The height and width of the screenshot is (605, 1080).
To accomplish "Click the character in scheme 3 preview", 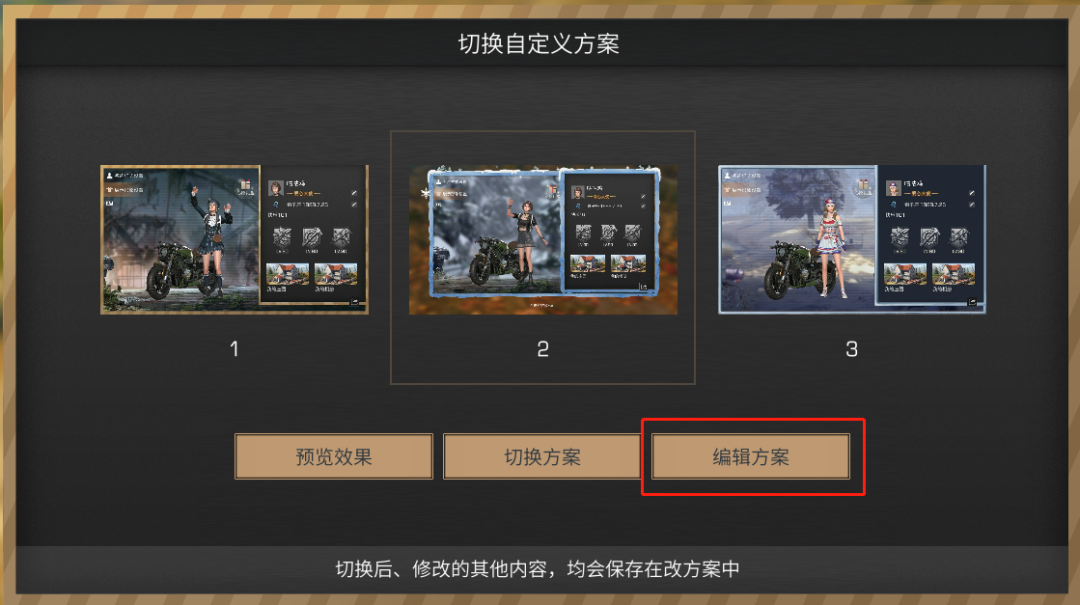I will pyautogui.click(x=831, y=245).
